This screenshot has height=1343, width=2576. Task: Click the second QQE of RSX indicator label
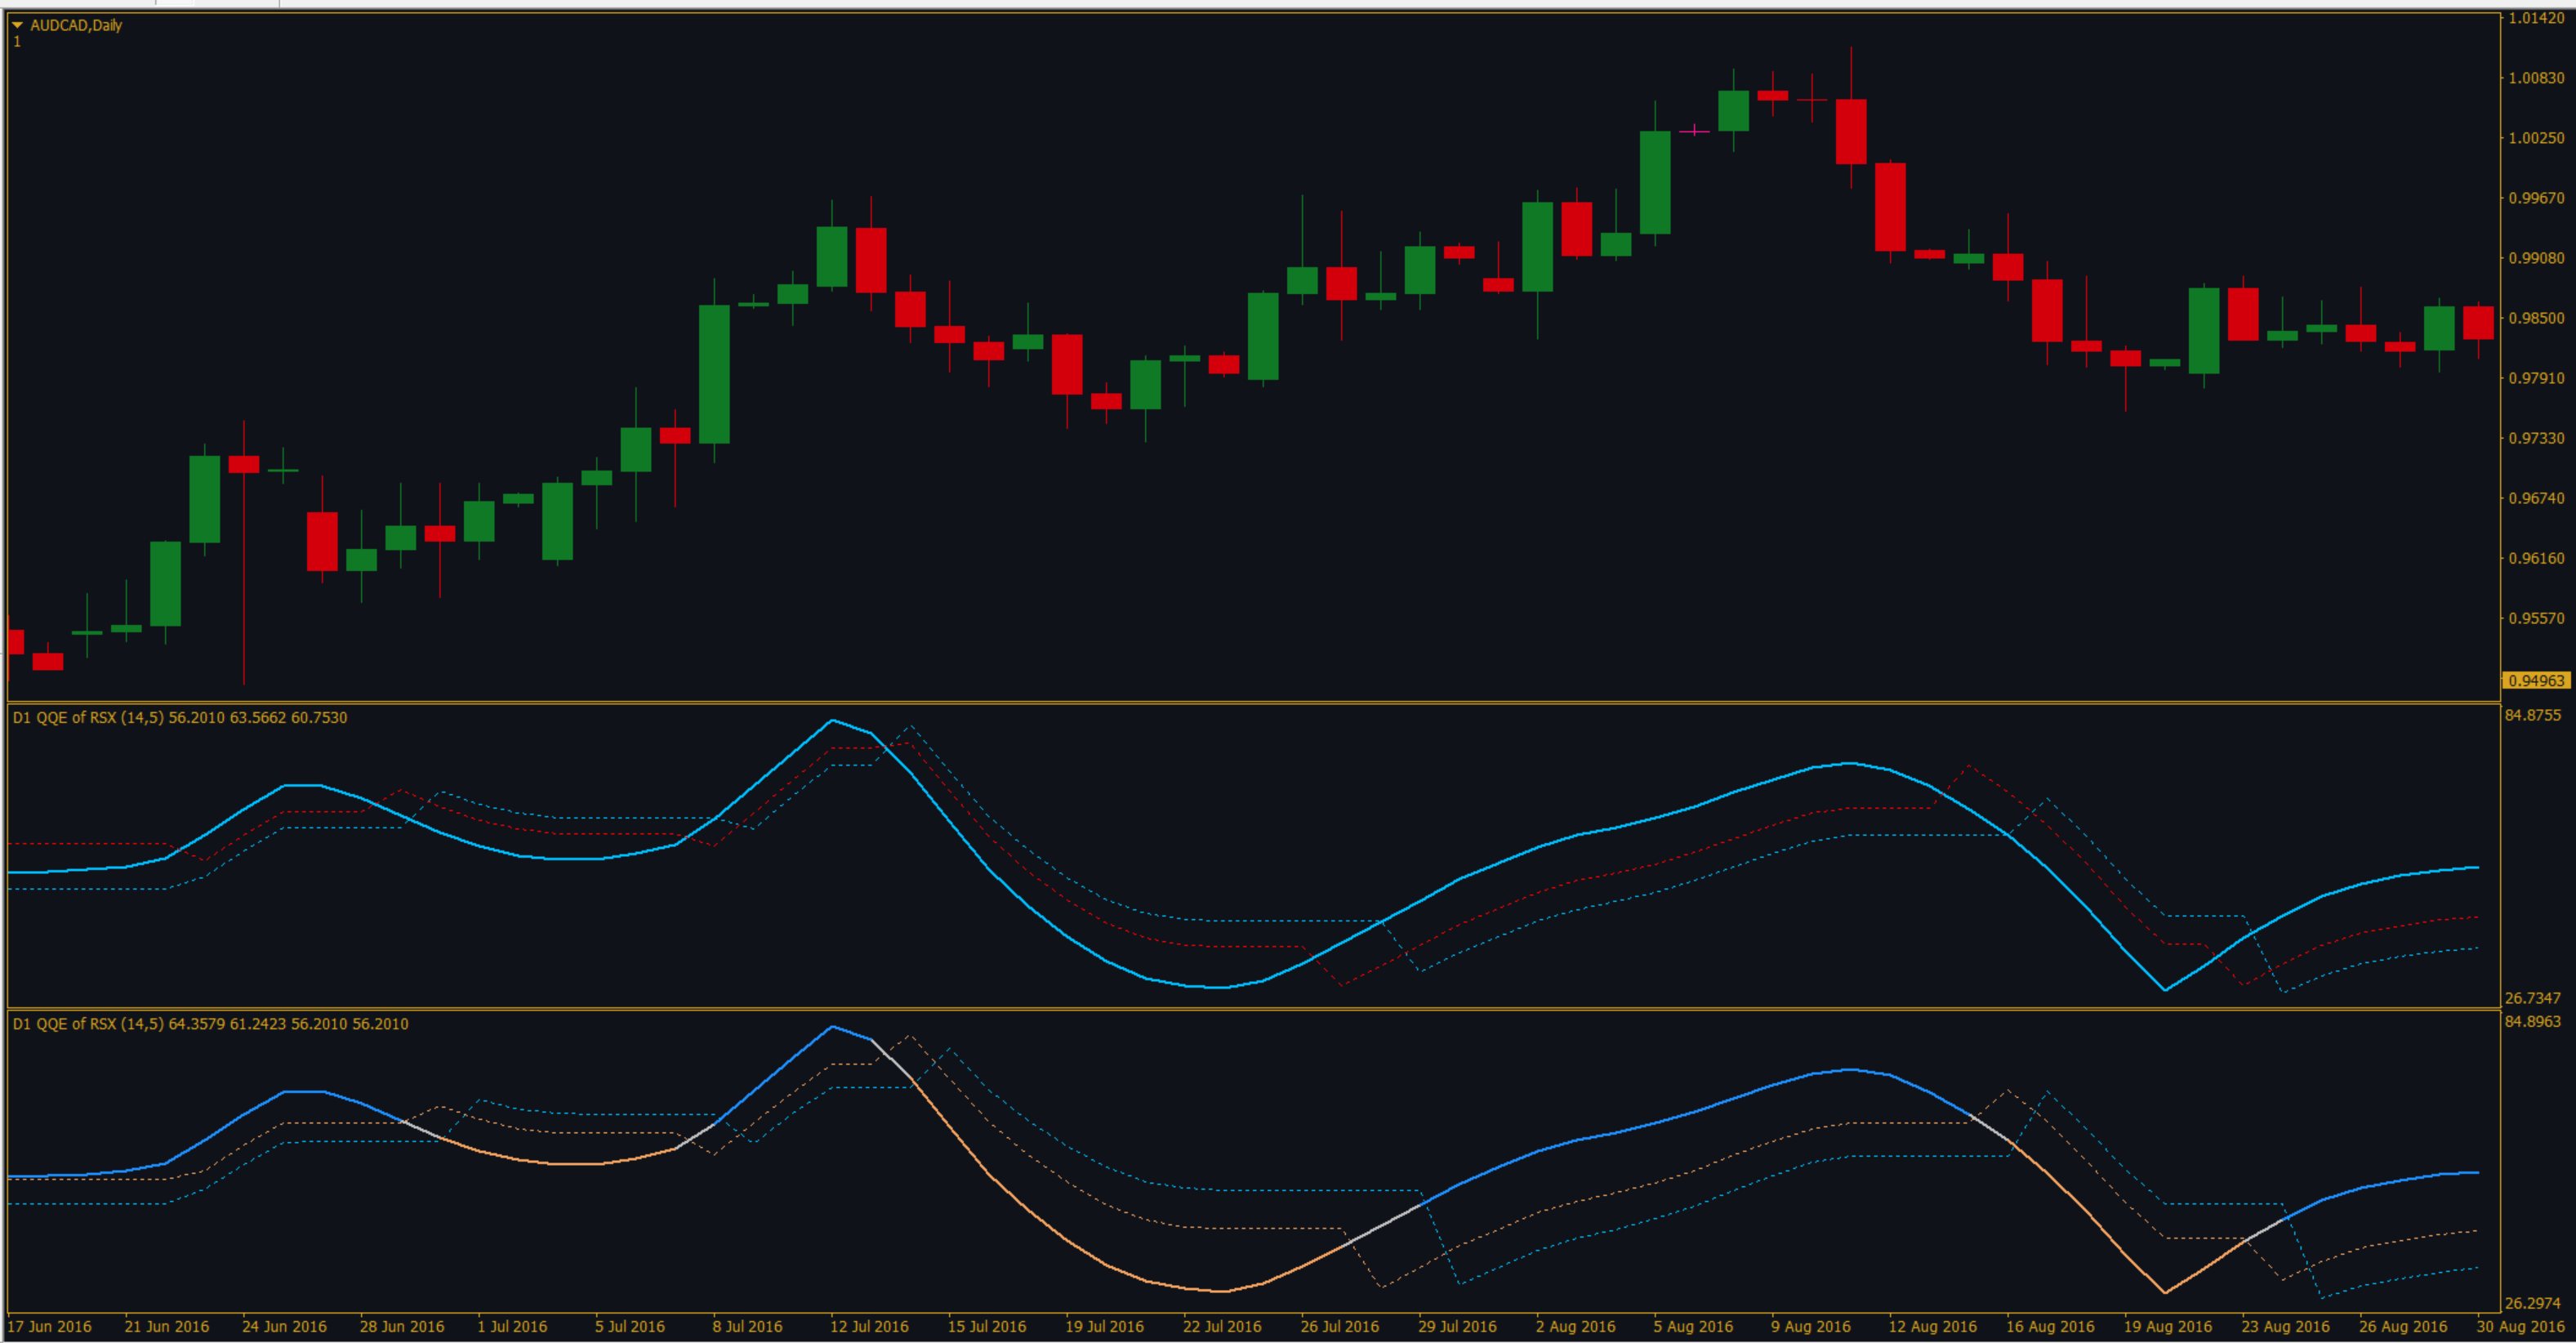click(x=210, y=1023)
